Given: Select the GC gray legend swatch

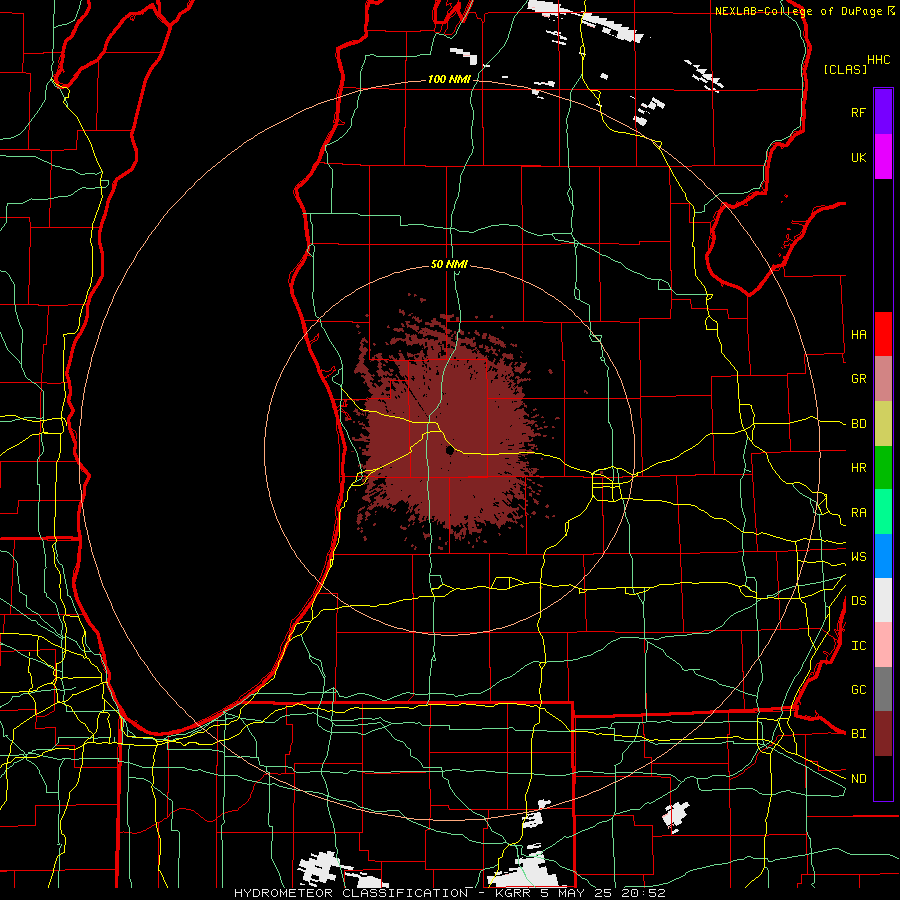Looking at the screenshot, I should click(x=883, y=689).
